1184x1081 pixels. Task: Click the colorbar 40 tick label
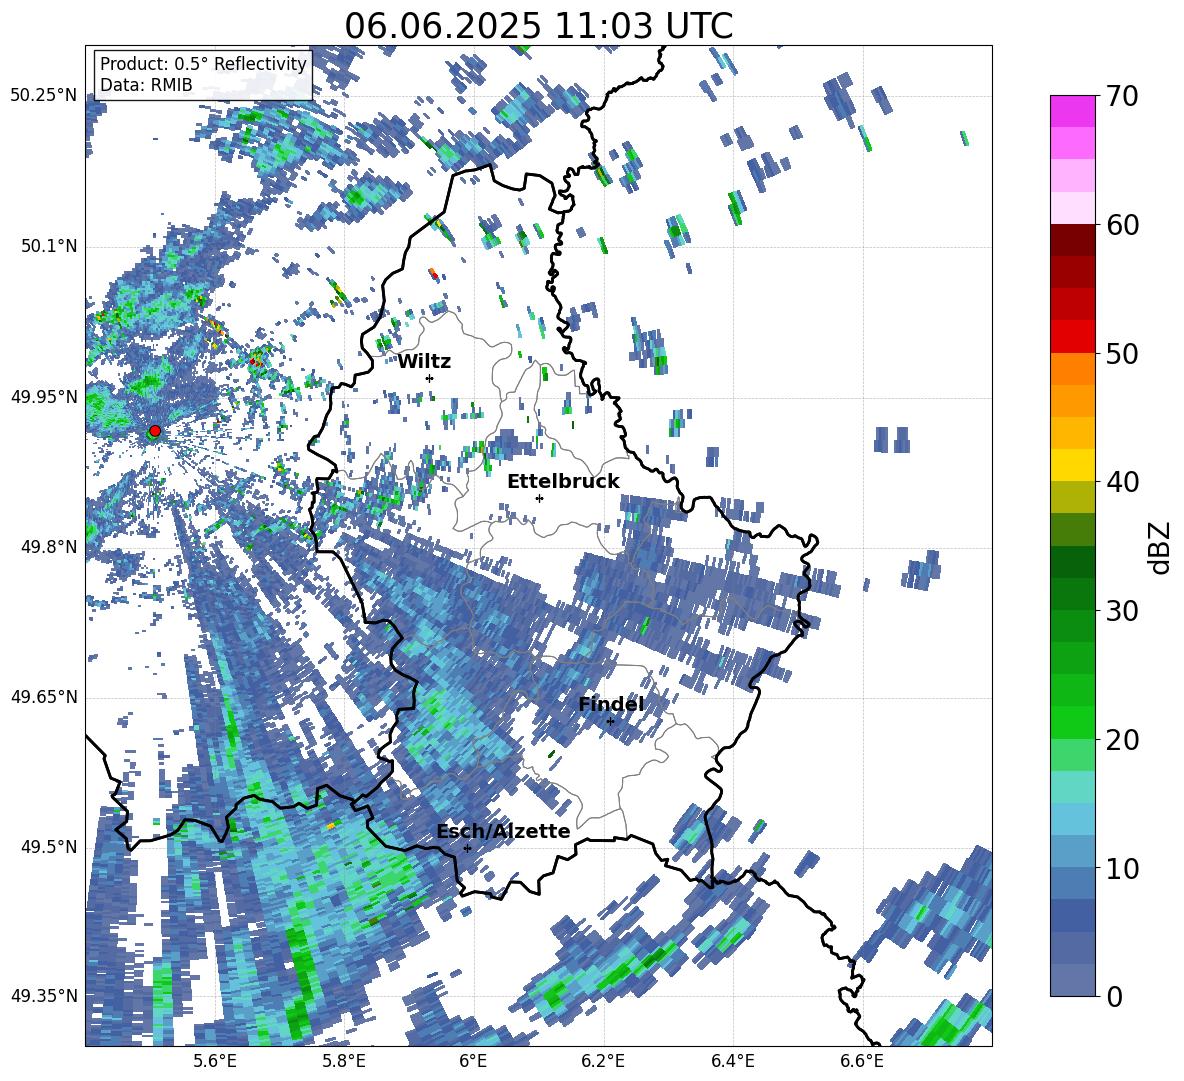(1123, 482)
